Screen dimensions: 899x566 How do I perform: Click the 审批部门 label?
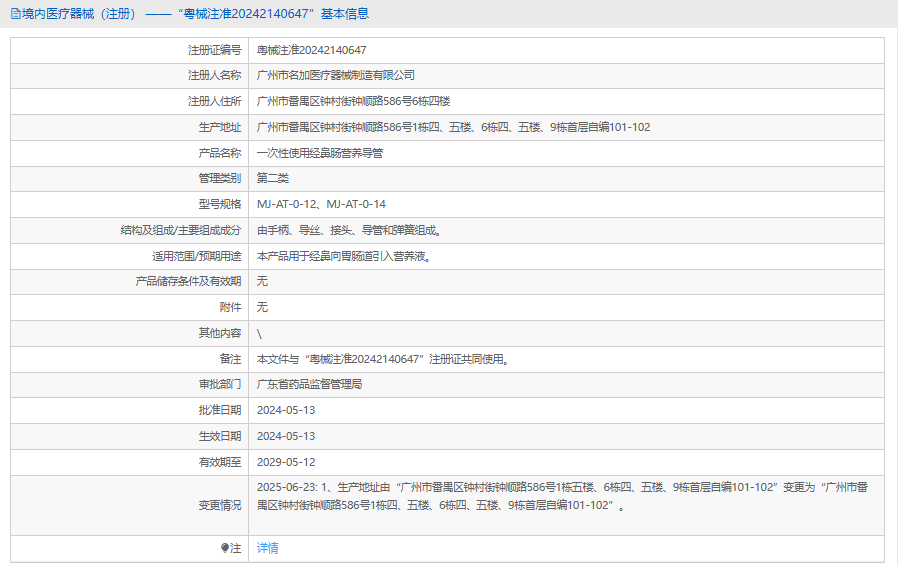click(x=220, y=384)
